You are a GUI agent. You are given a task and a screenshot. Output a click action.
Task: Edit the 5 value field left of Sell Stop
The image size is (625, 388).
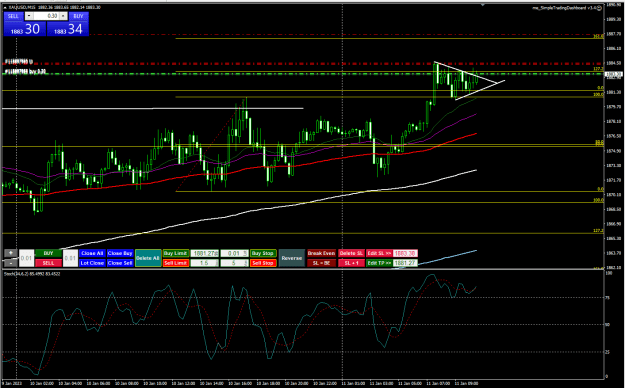pyautogui.click(x=234, y=263)
